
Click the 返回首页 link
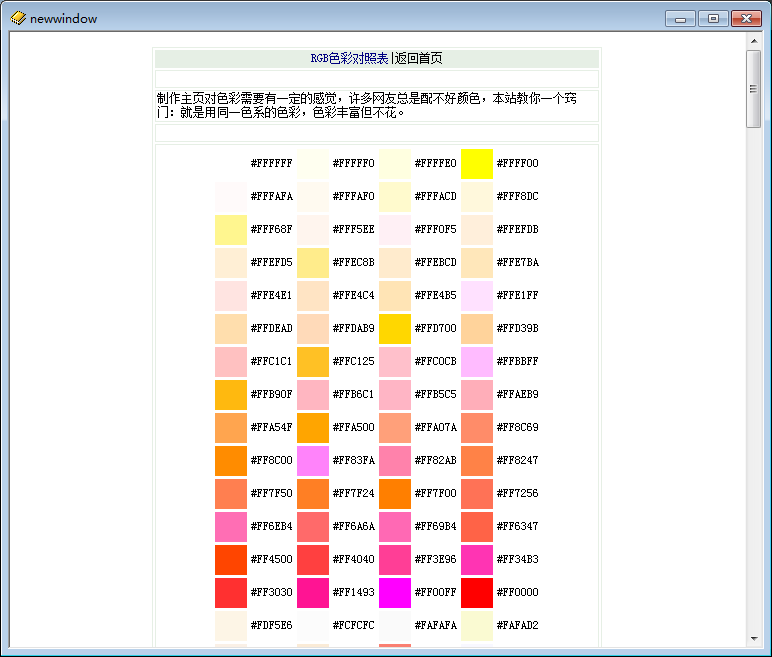point(419,59)
